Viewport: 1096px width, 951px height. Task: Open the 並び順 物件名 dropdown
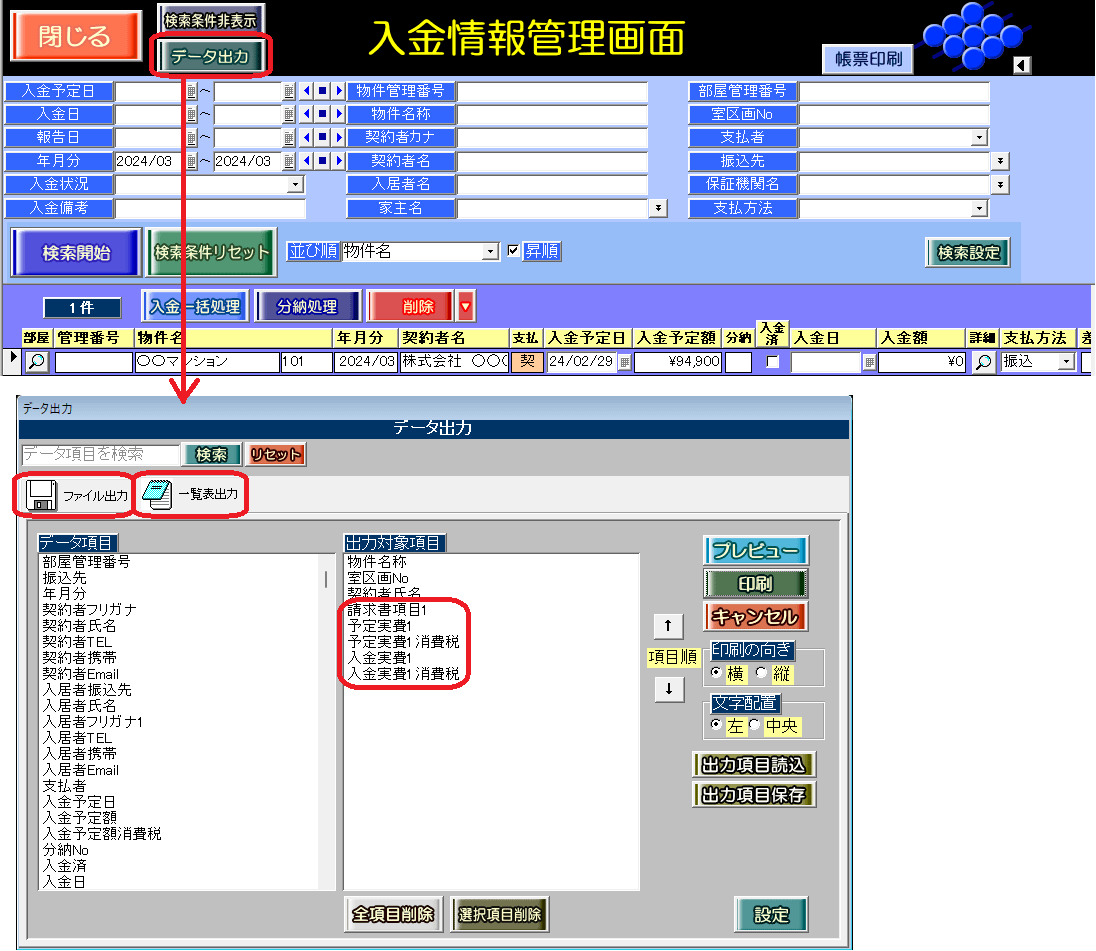point(489,252)
